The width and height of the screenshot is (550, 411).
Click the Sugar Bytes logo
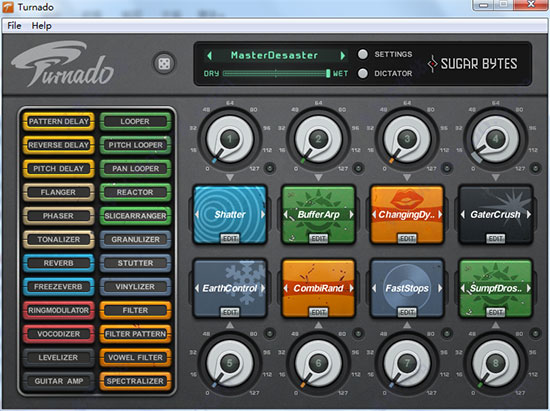tap(472, 64)
